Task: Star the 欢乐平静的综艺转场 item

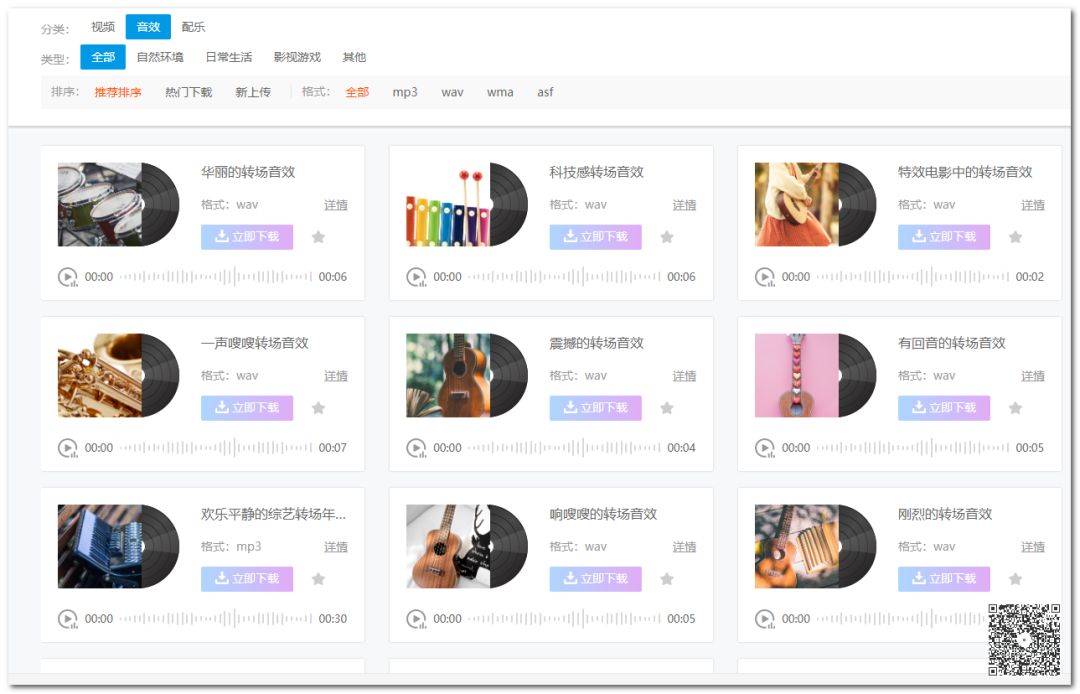Action: tap(318, 578)
